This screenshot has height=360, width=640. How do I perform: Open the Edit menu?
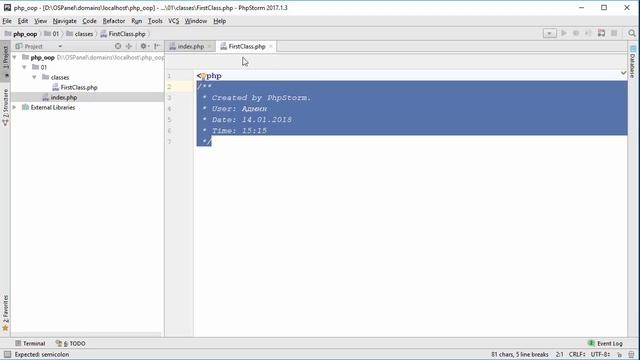click(x=23, y=21)
